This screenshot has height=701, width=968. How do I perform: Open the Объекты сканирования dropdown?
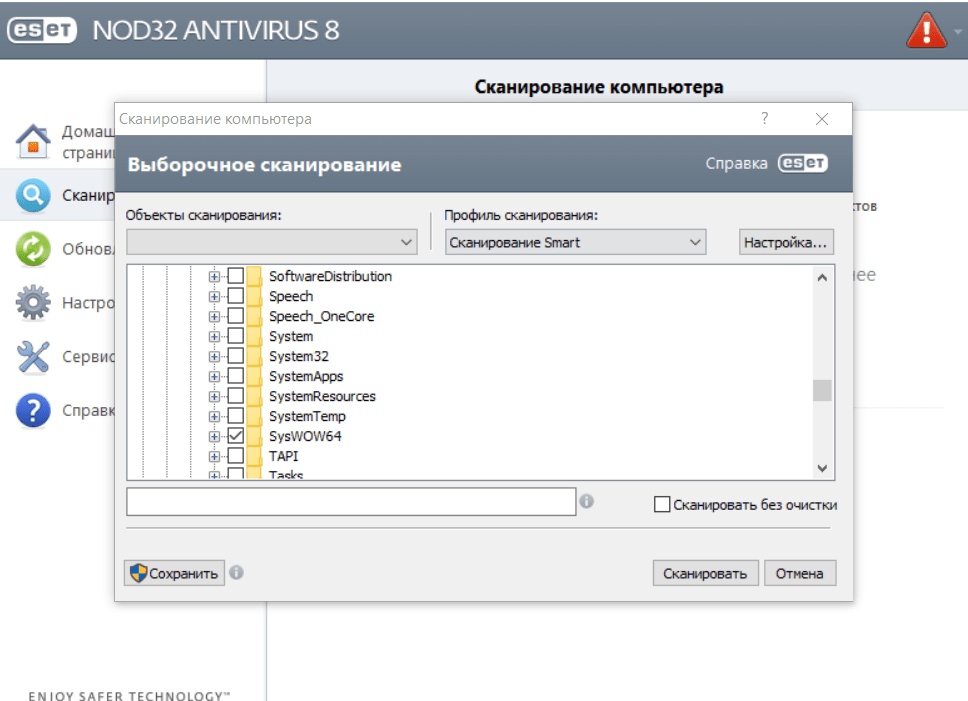pos(272,242)
